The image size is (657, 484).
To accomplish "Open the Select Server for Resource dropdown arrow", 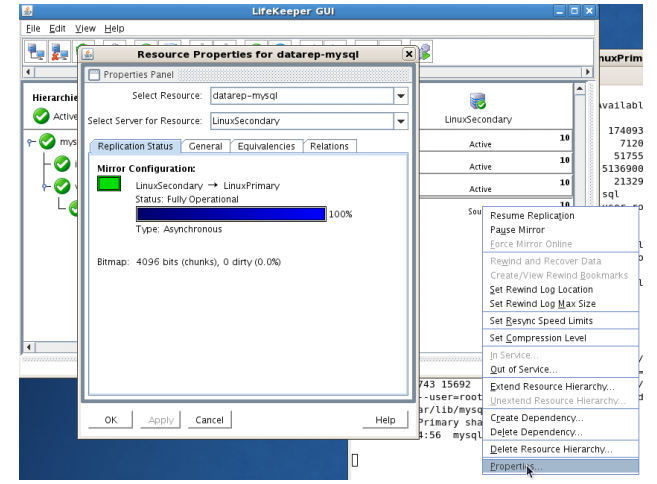I will point(401,121).
